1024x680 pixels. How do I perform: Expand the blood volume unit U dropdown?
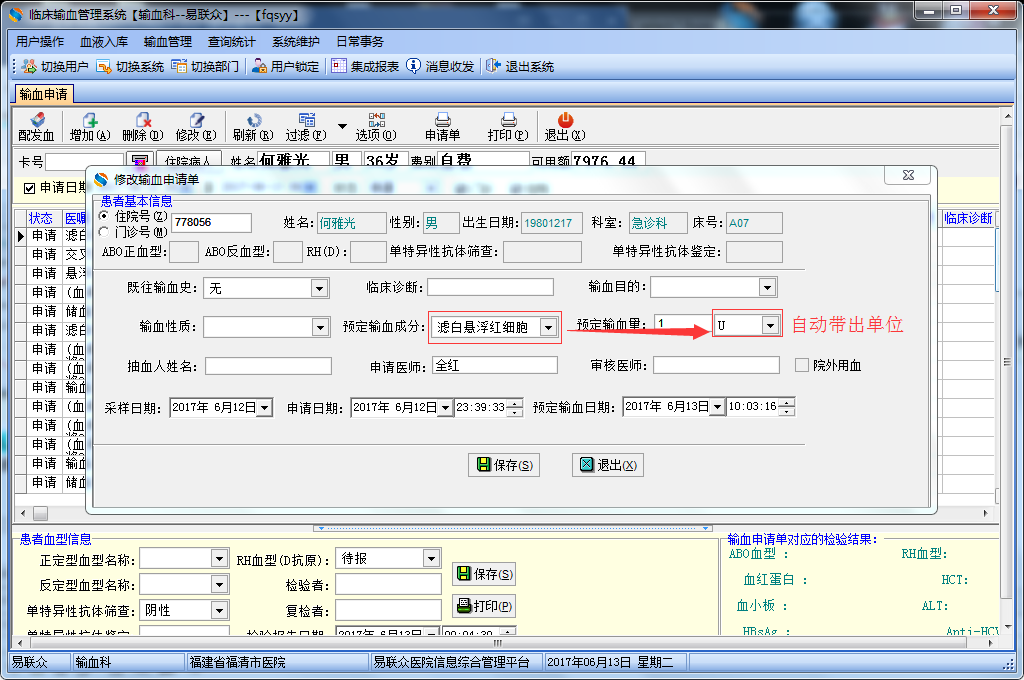coord(771,325)
